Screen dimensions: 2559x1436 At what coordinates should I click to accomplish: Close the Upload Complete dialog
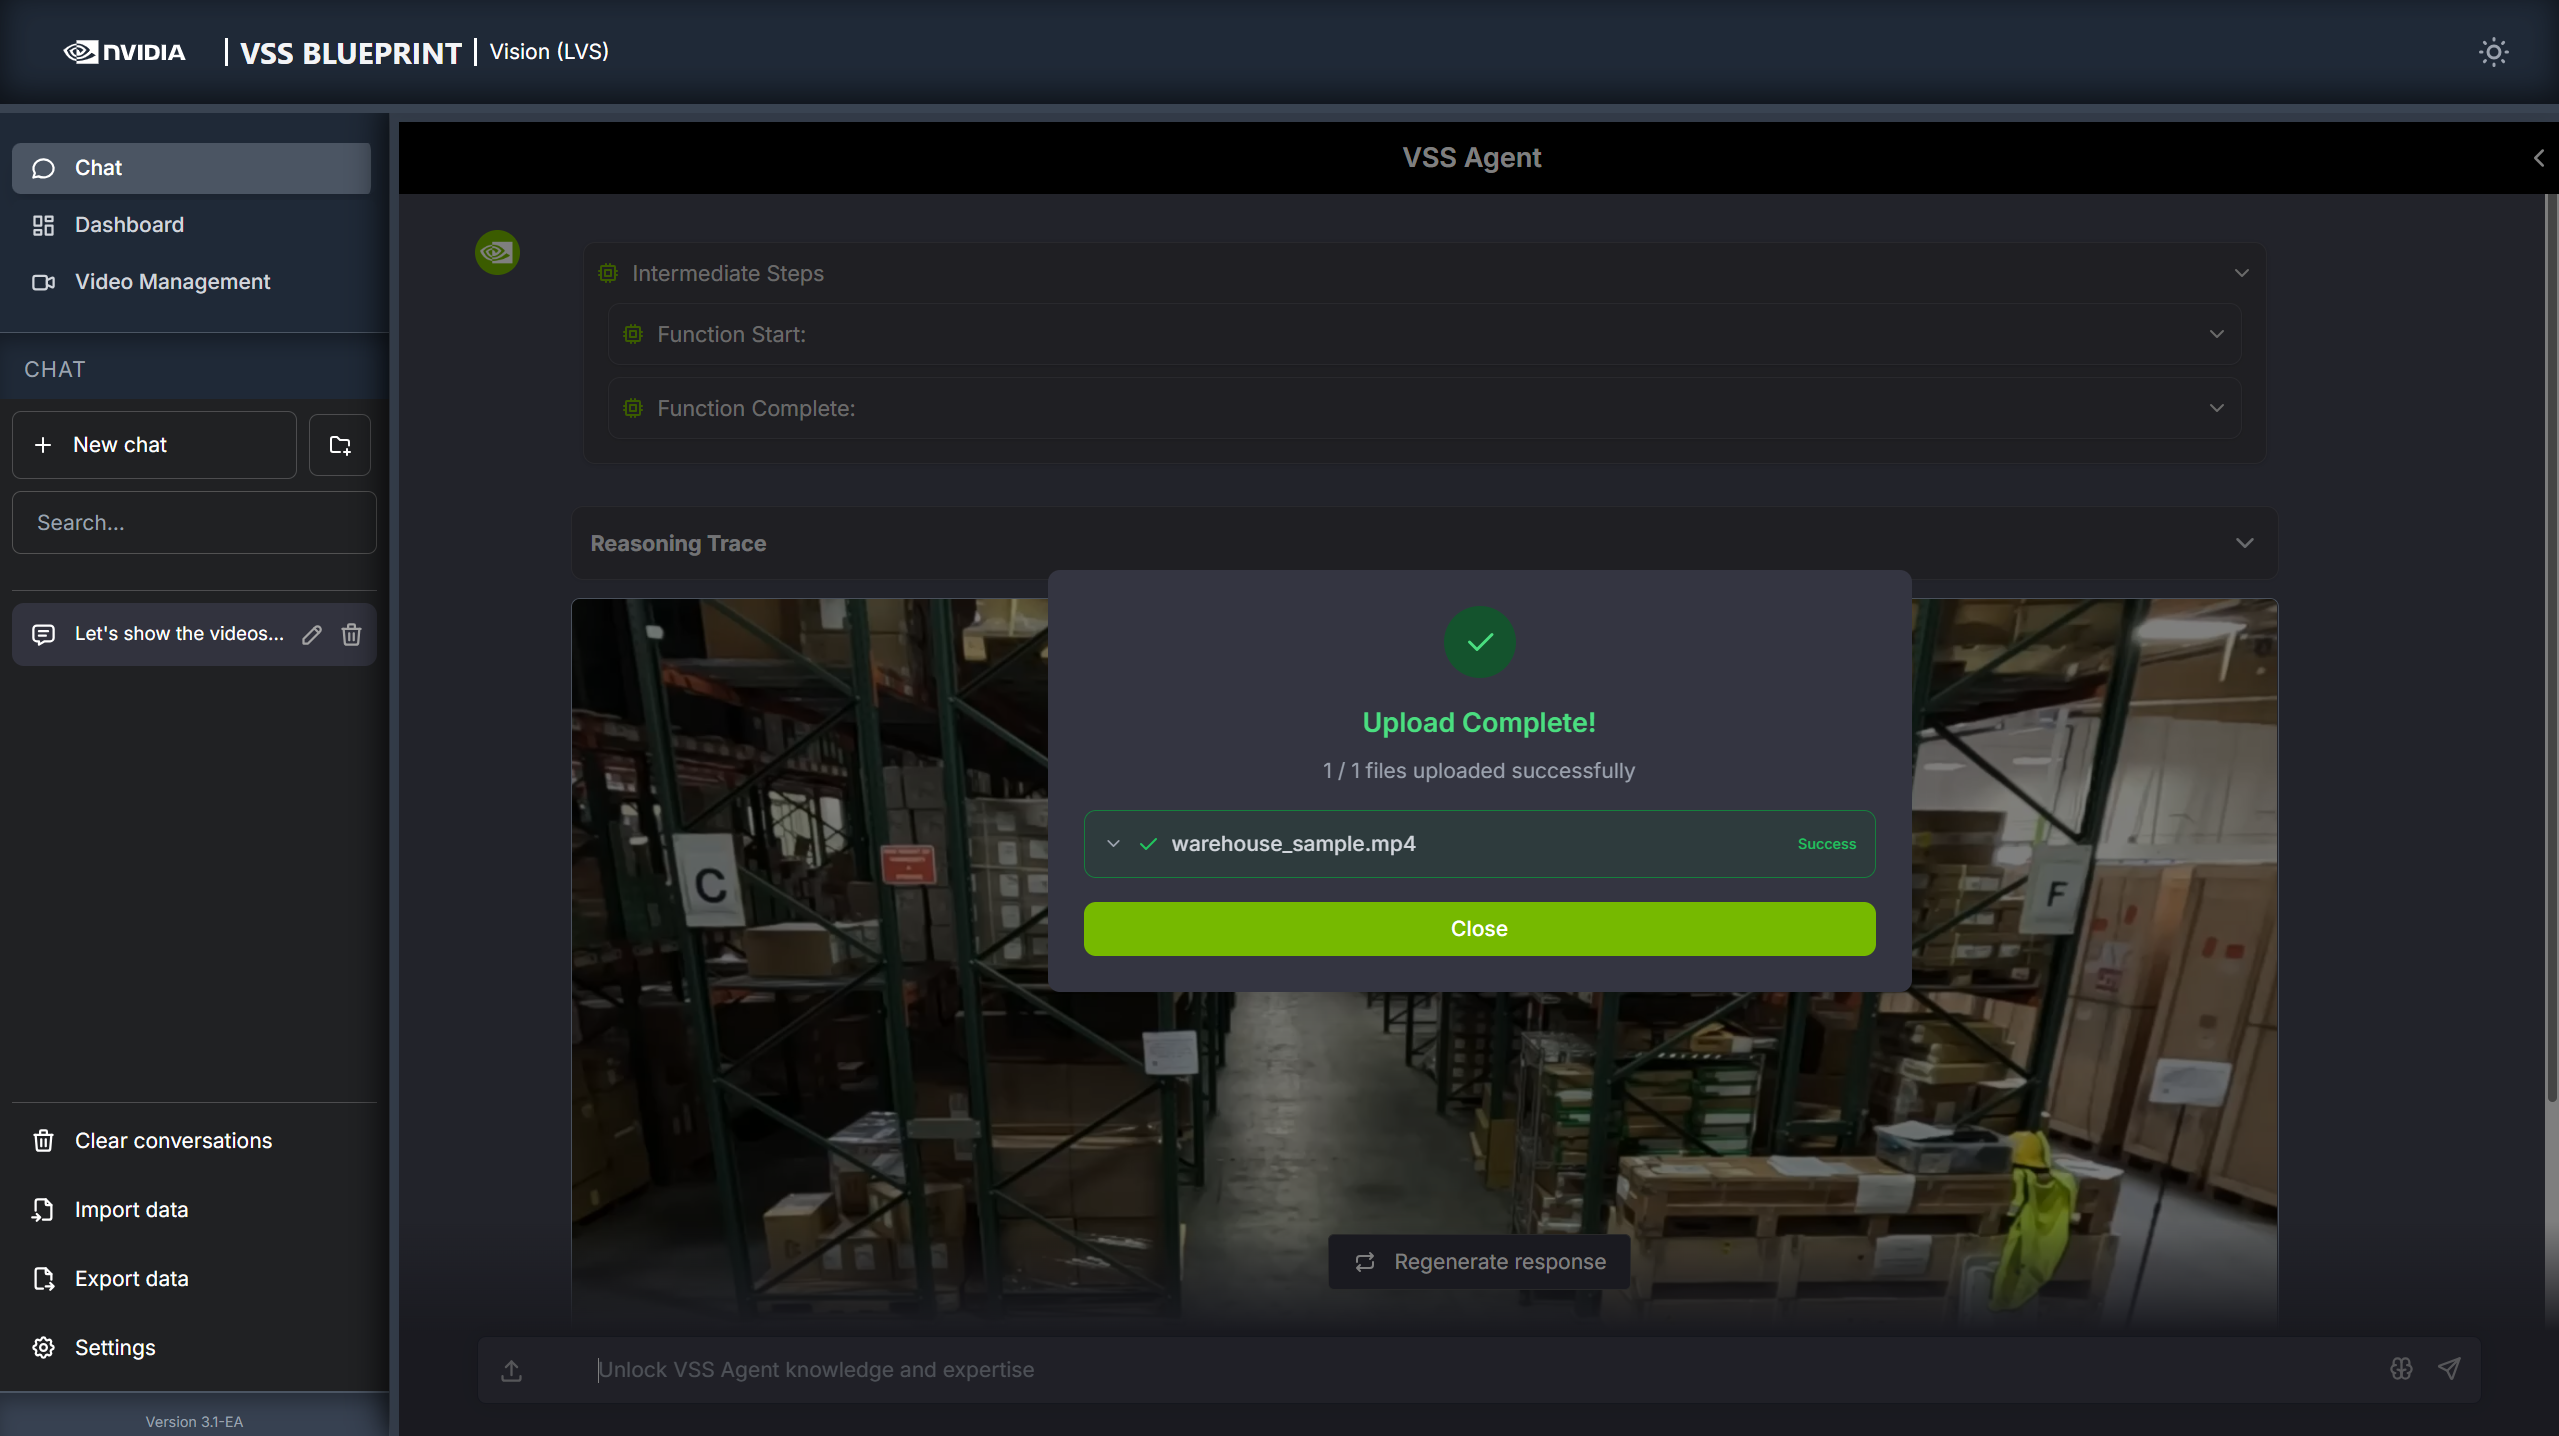(x=1479, y=929)
